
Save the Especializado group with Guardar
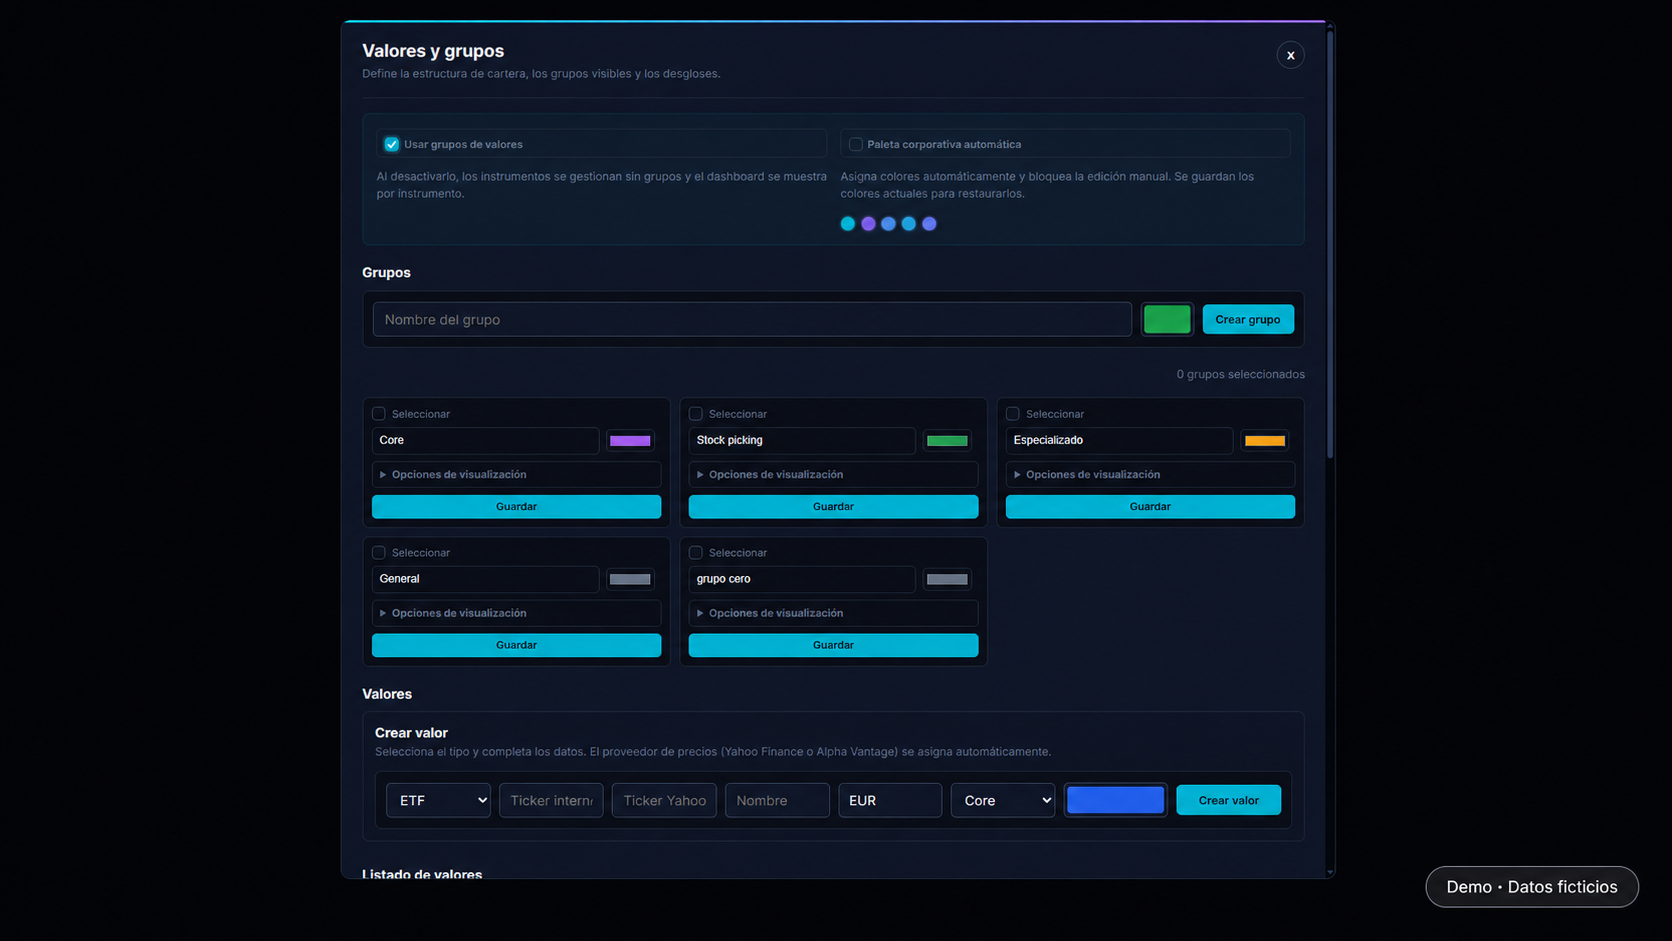point(1150,506)
